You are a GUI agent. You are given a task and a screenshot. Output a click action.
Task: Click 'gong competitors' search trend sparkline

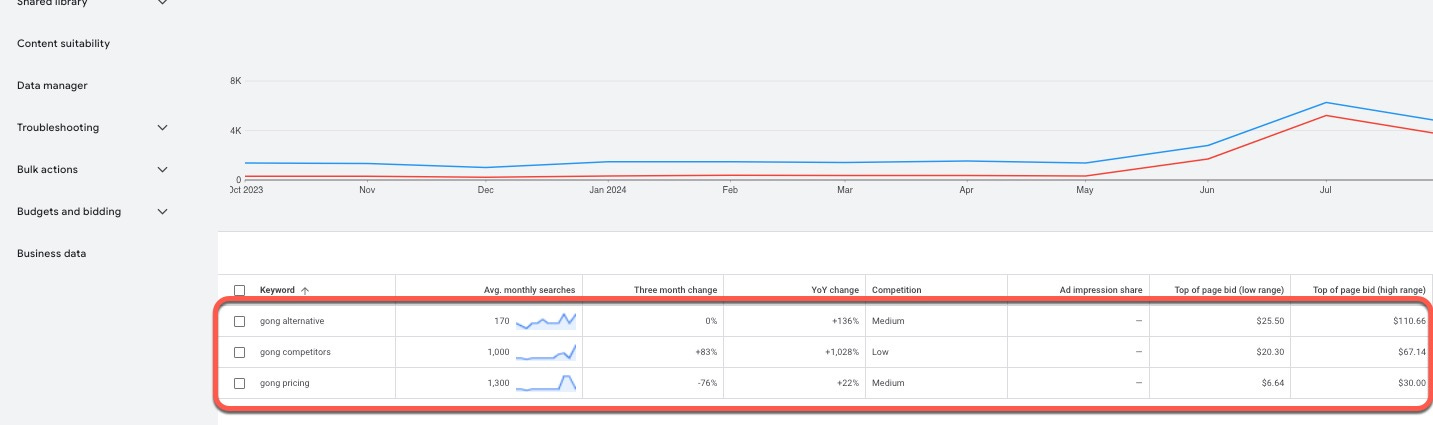pos(546,352)
